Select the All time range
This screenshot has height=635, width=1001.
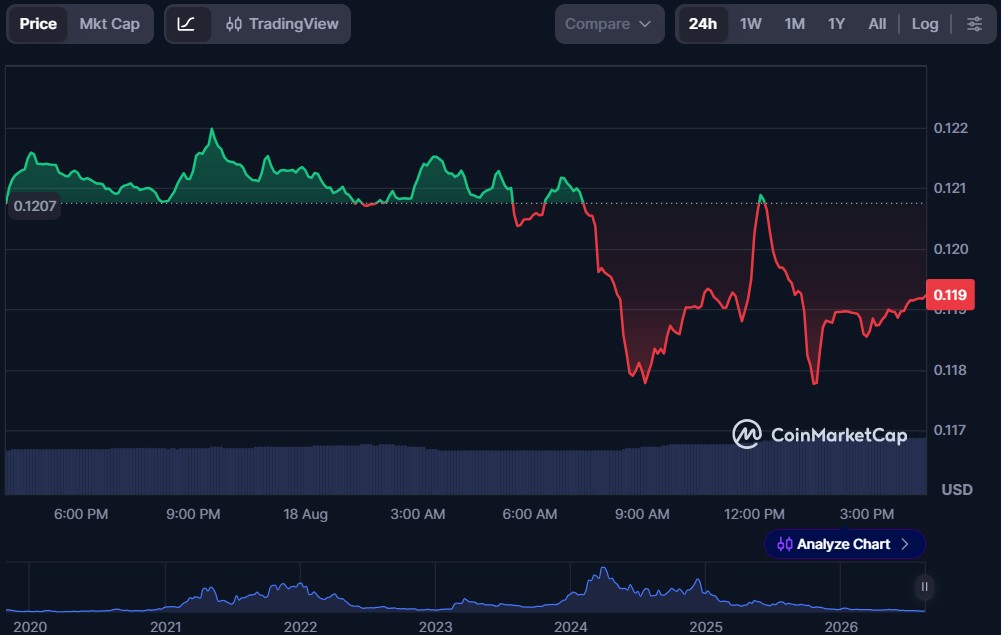point(877,24)
